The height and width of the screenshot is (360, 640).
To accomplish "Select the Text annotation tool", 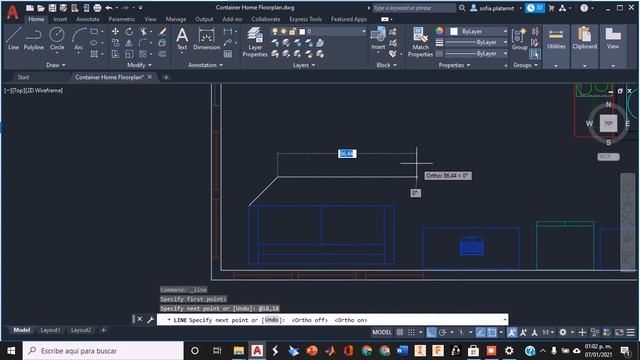I will 182,39.
